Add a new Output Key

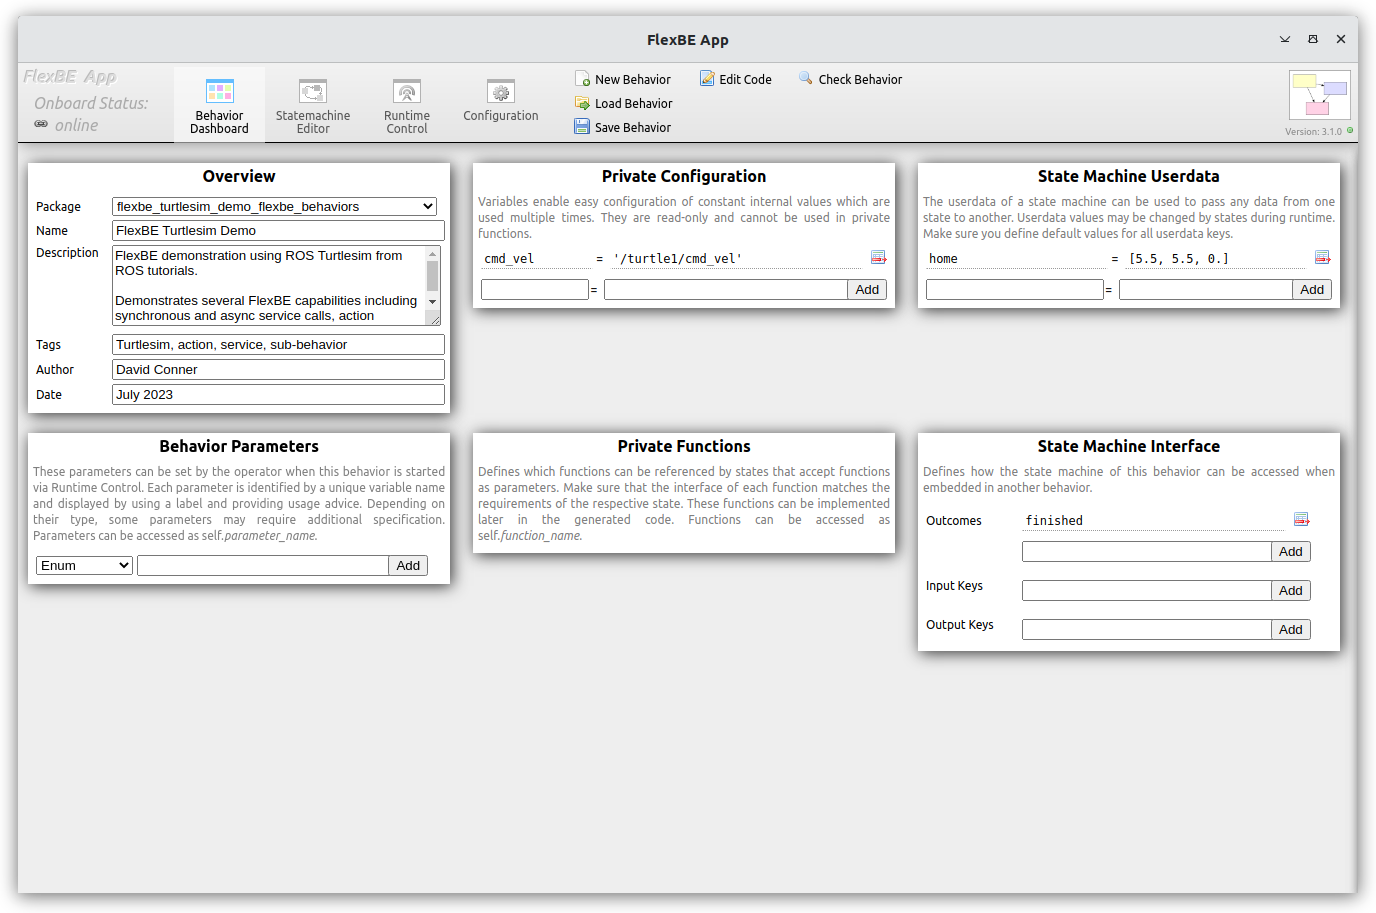click(1291, 629)
